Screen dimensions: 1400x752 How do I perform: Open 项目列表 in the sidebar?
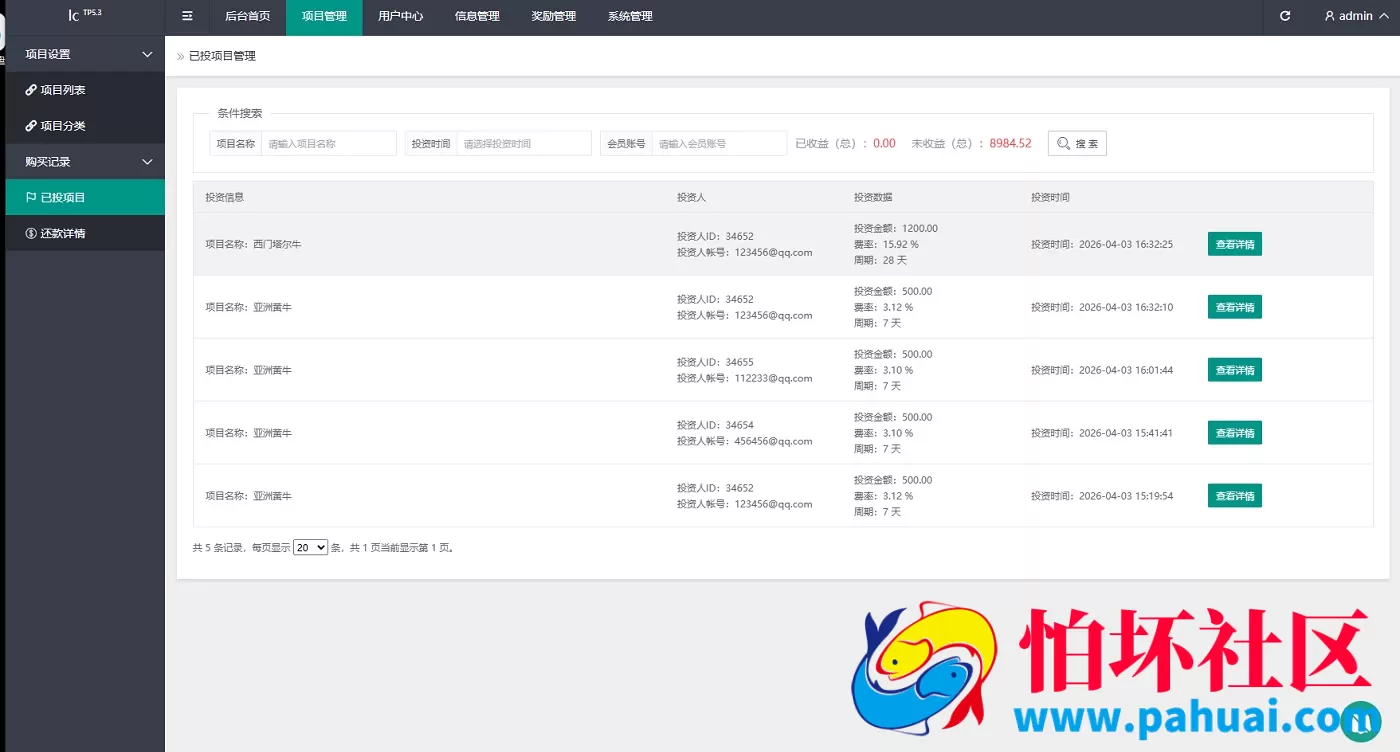click(85, 90)
